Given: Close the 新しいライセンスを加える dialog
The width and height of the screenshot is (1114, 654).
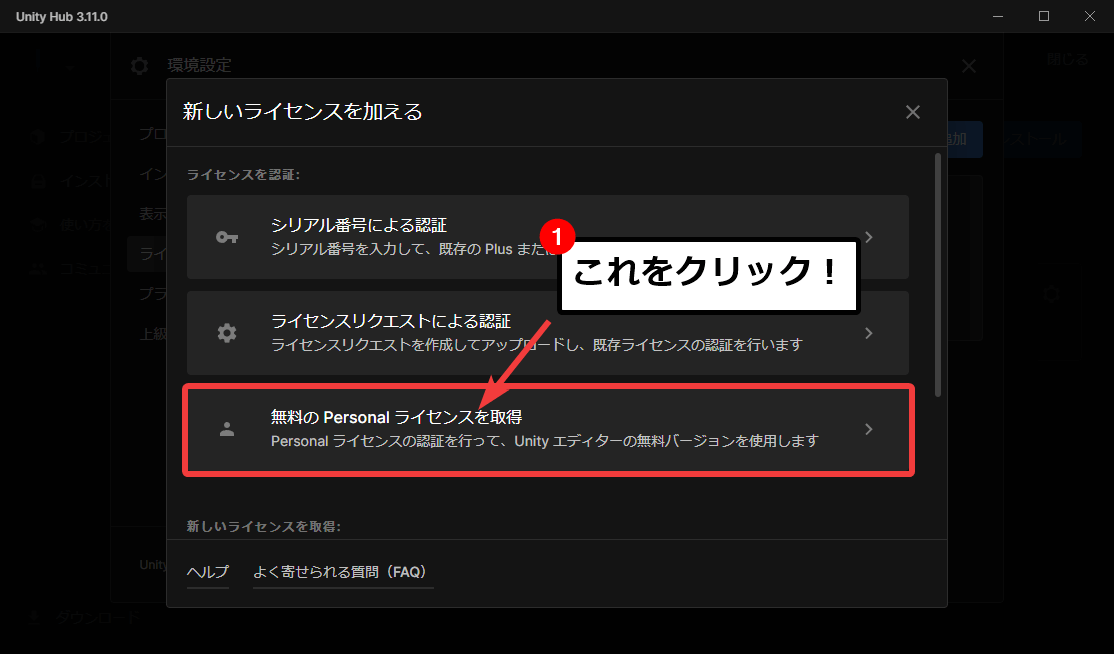Looking at the screenshot, I should pyautogui.click(x=913, y=112).
